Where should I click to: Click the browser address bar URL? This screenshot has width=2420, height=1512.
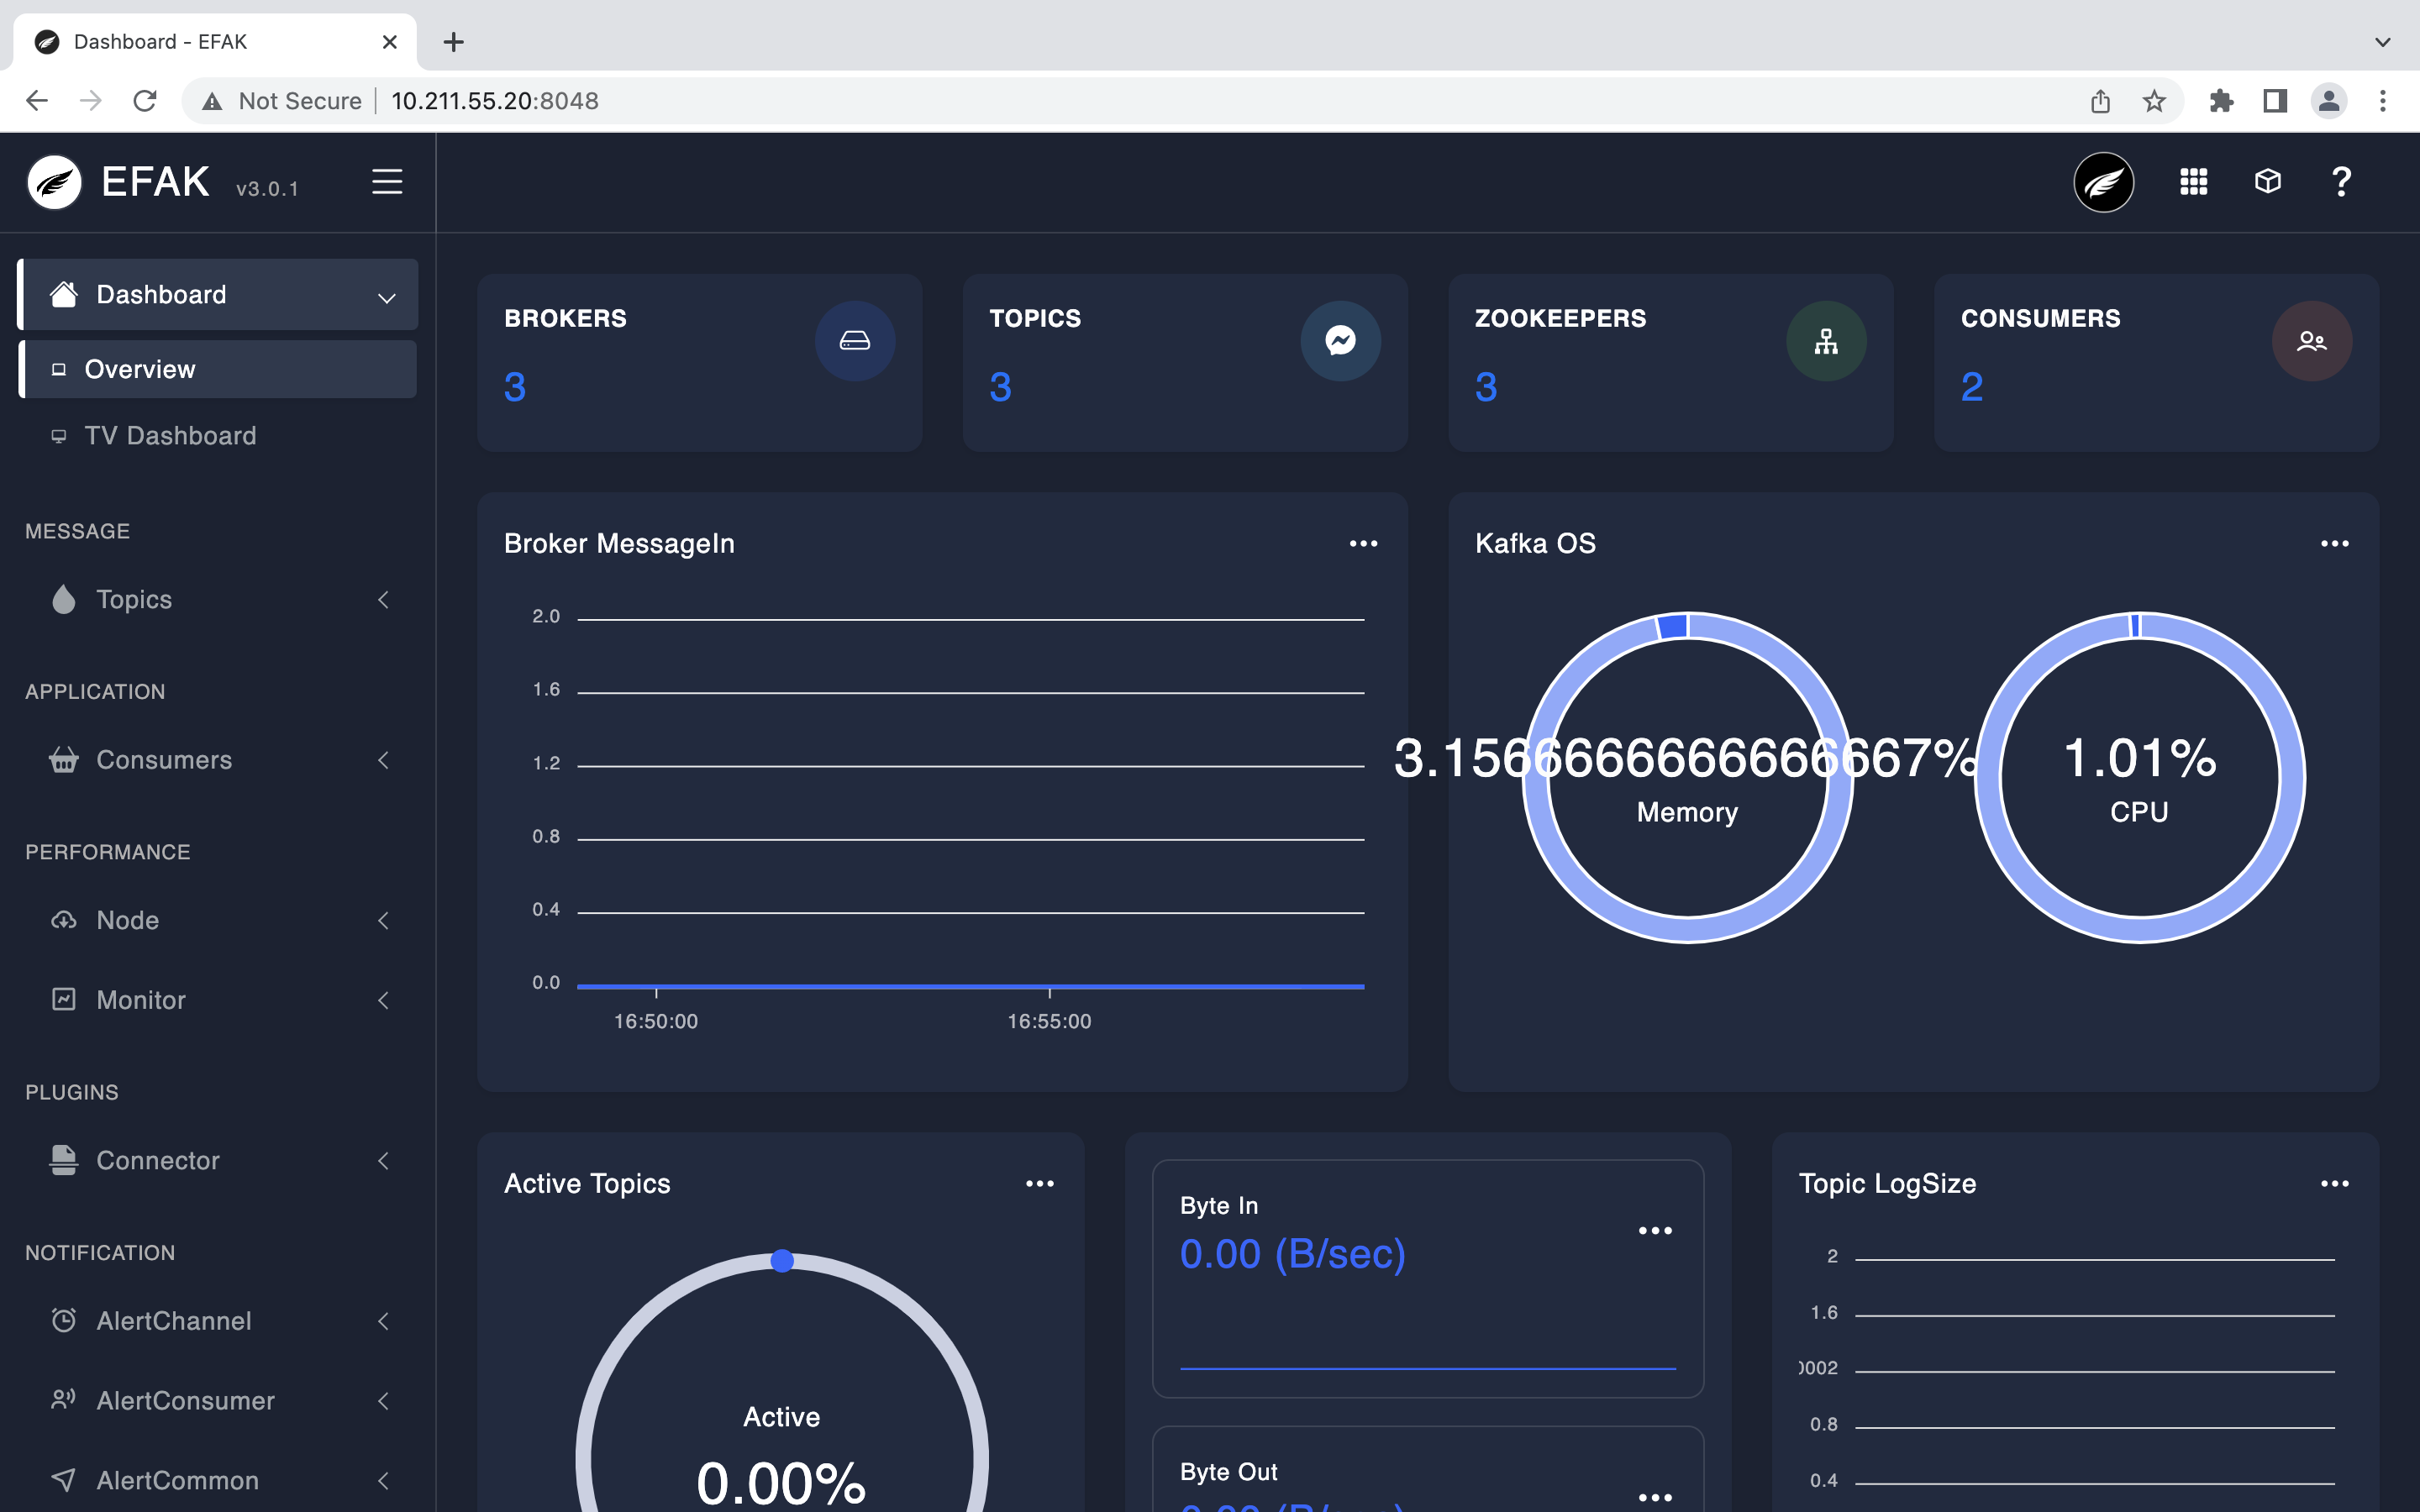click(494, 101)
